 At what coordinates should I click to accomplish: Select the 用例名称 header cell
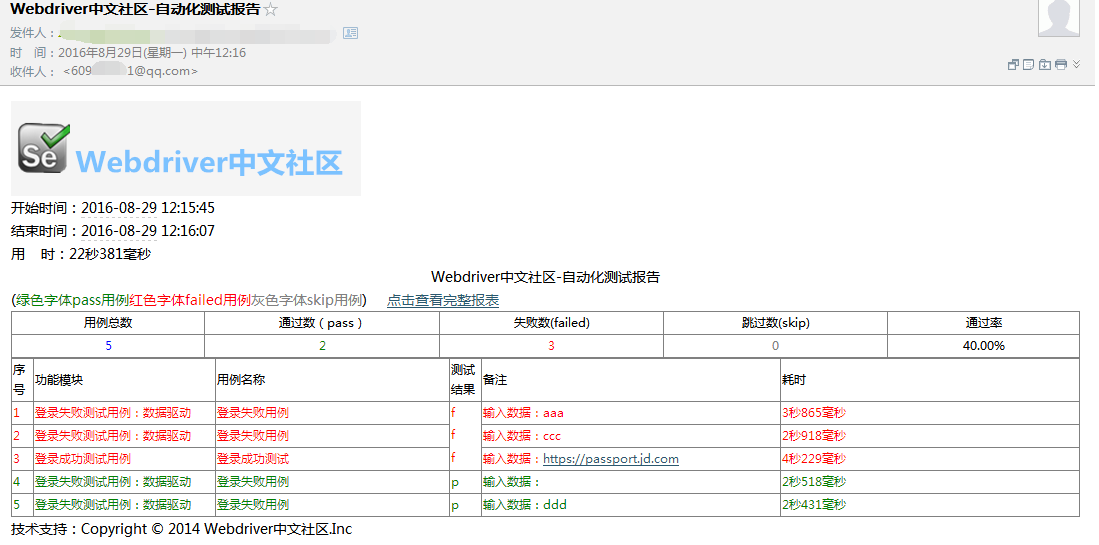click(x=332, y=380)
